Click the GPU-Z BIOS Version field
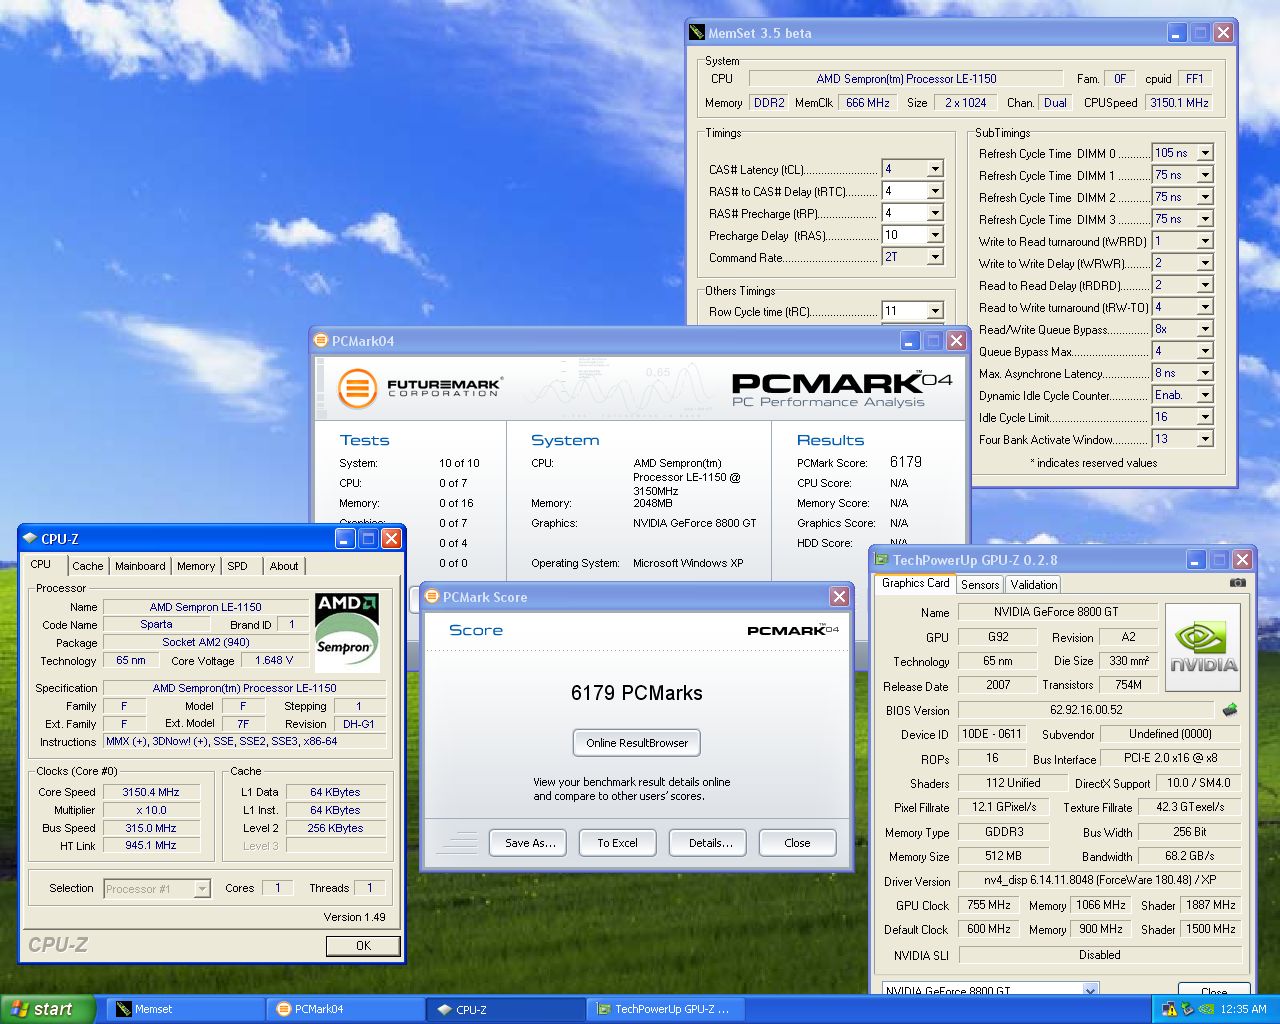 [1086, 710]
